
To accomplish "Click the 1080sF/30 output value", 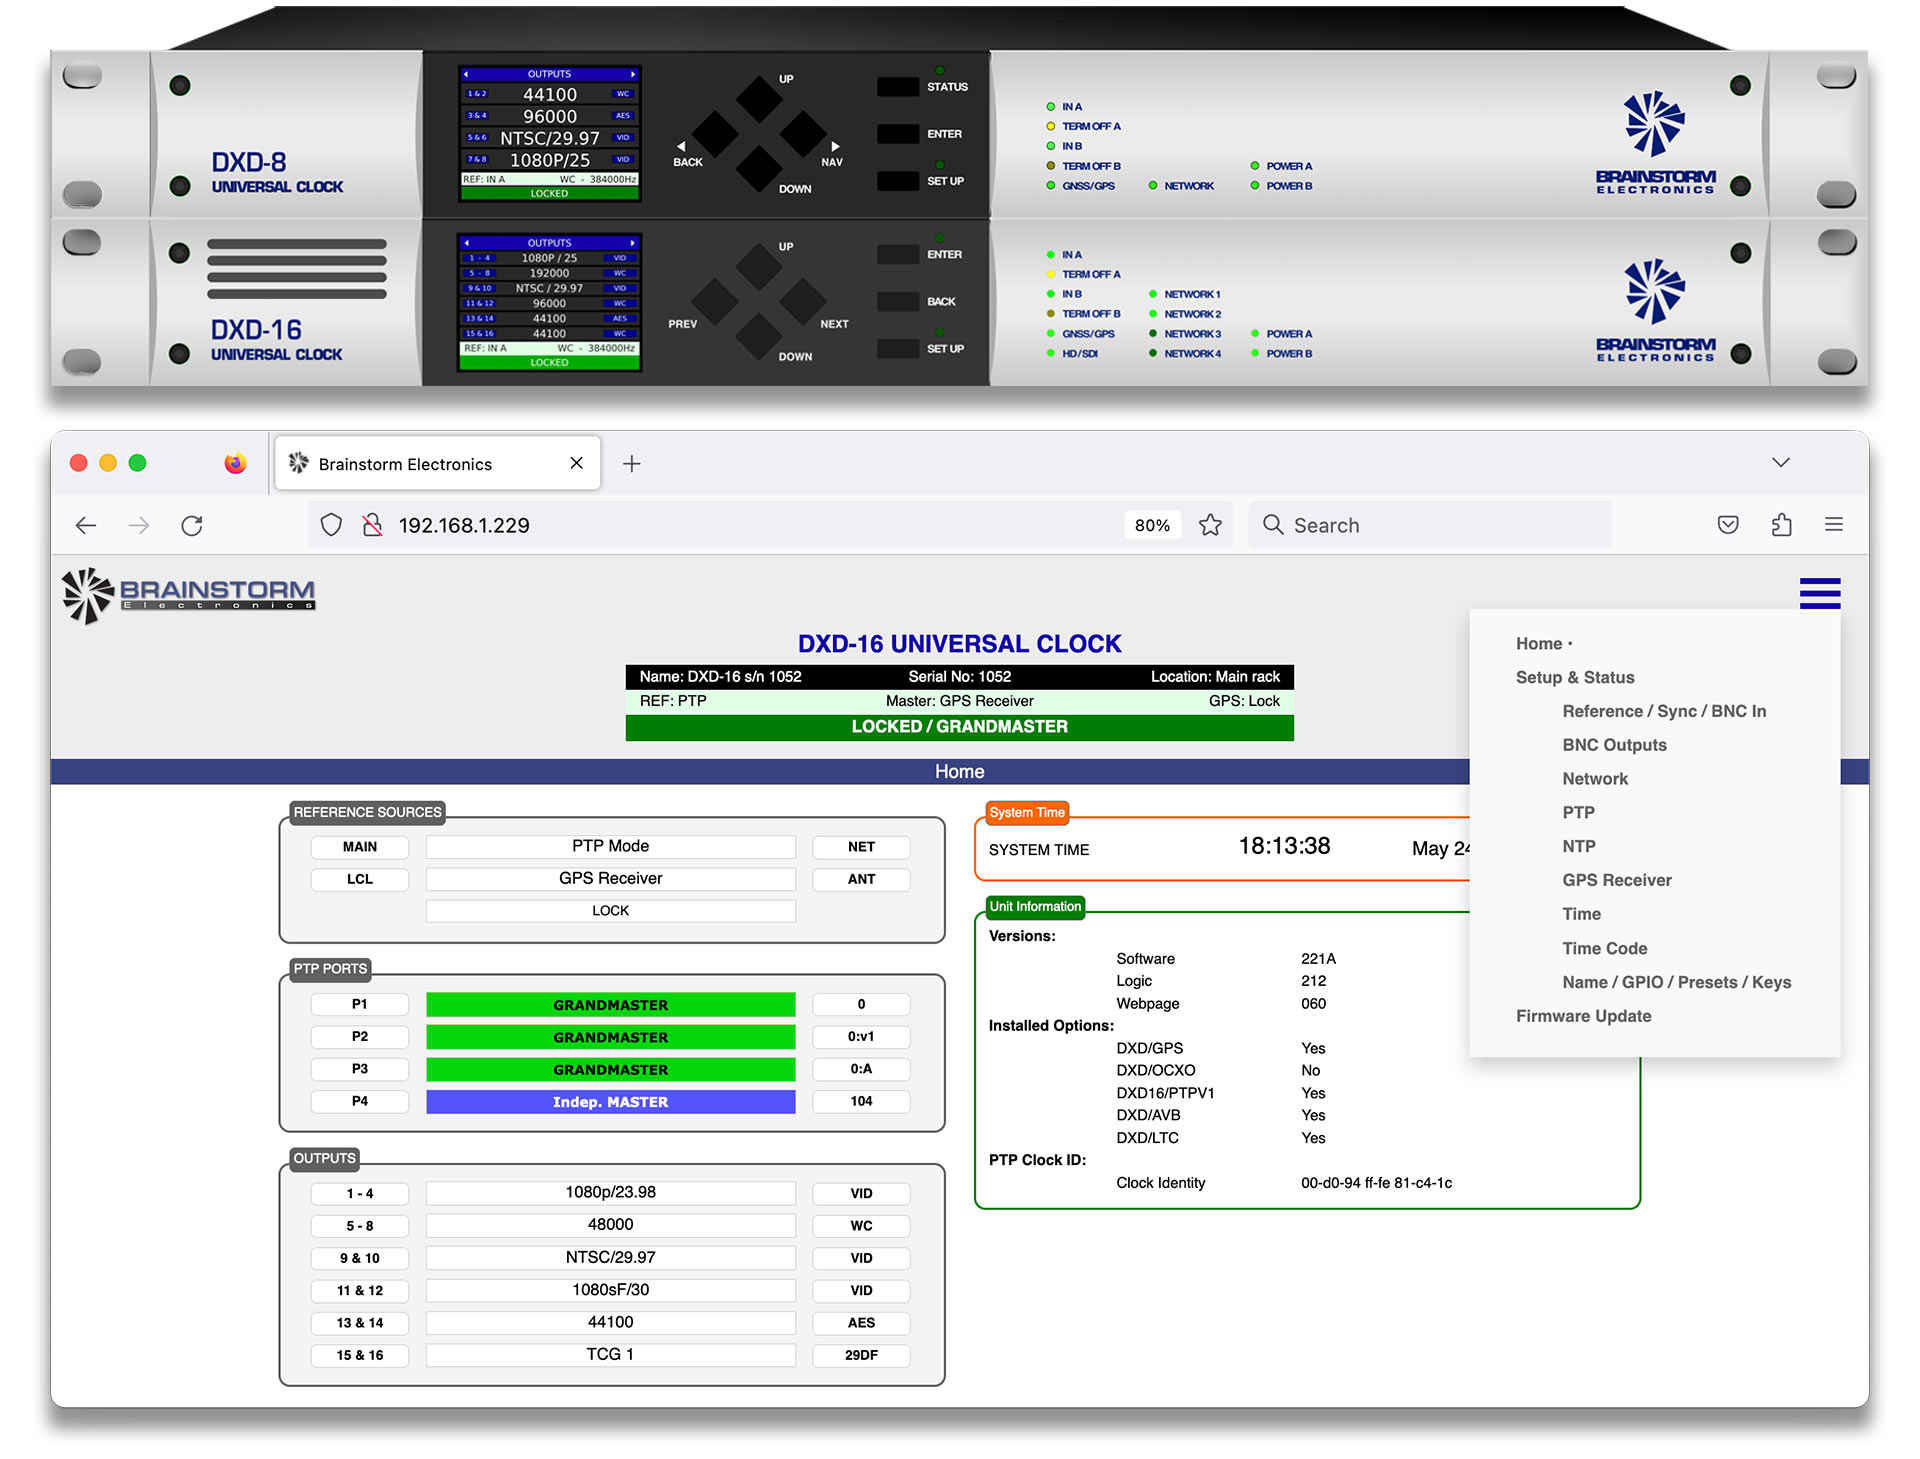I will (x=610, y=1290).
